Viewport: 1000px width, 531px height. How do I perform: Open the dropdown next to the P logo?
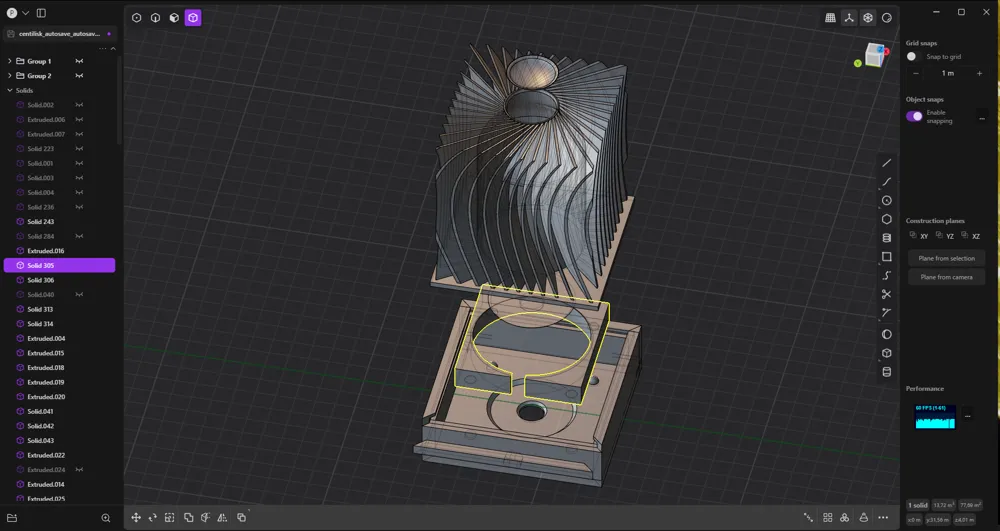(26, 13)
